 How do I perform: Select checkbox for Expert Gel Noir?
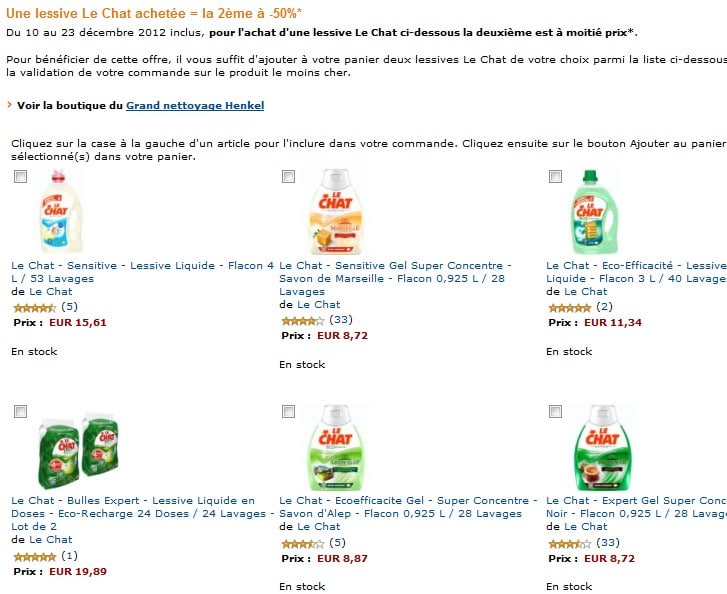(x=555, y=412)
